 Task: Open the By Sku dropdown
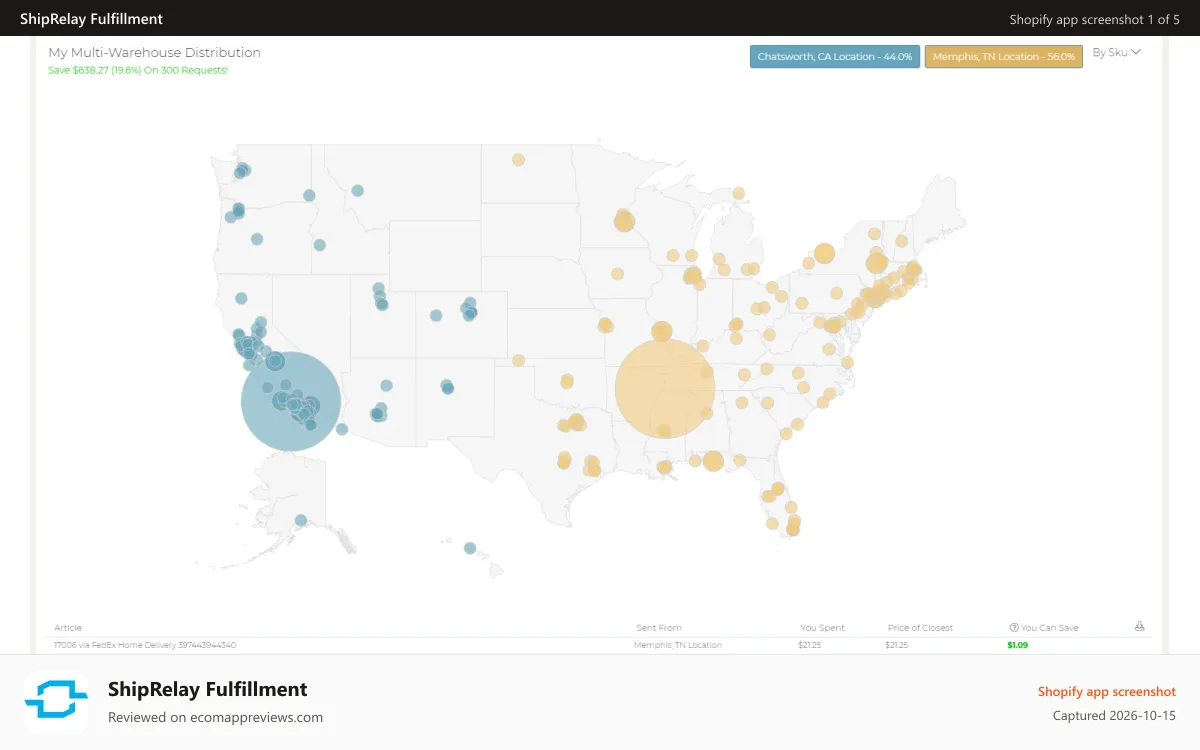coord(1116,52)
